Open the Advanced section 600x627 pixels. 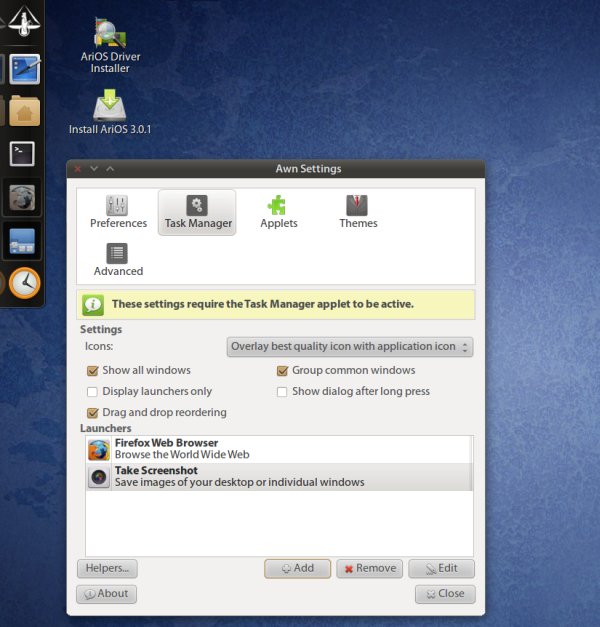(x=118, y=260)
